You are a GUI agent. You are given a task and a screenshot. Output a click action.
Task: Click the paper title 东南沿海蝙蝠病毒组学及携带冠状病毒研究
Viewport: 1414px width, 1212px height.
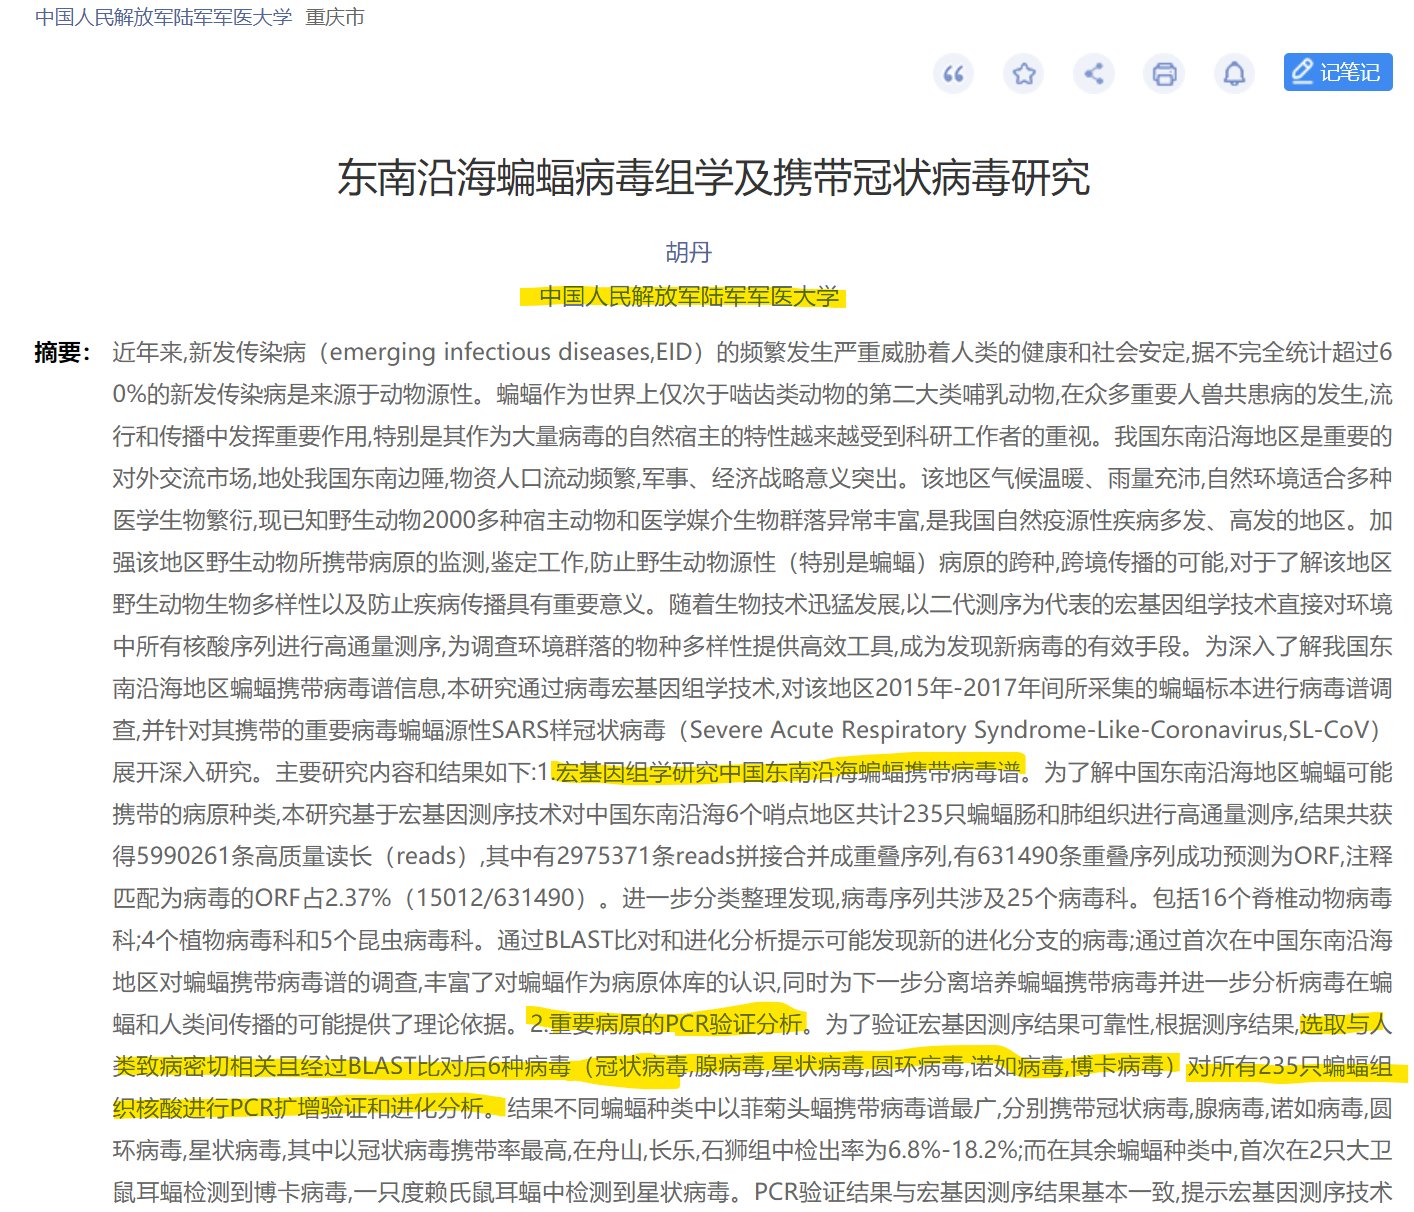(714, 177)
